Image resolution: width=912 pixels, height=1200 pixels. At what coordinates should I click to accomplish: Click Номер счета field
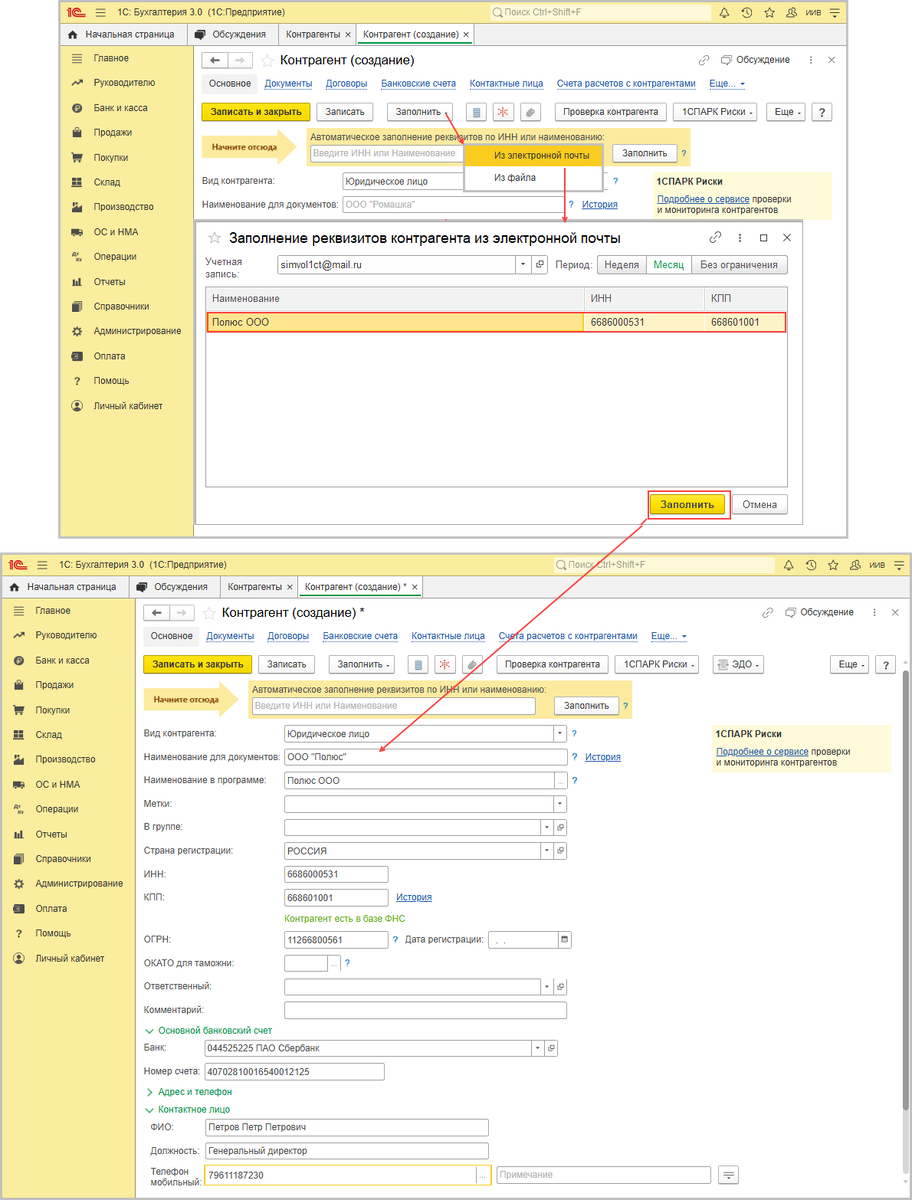tap(294, 1072)
